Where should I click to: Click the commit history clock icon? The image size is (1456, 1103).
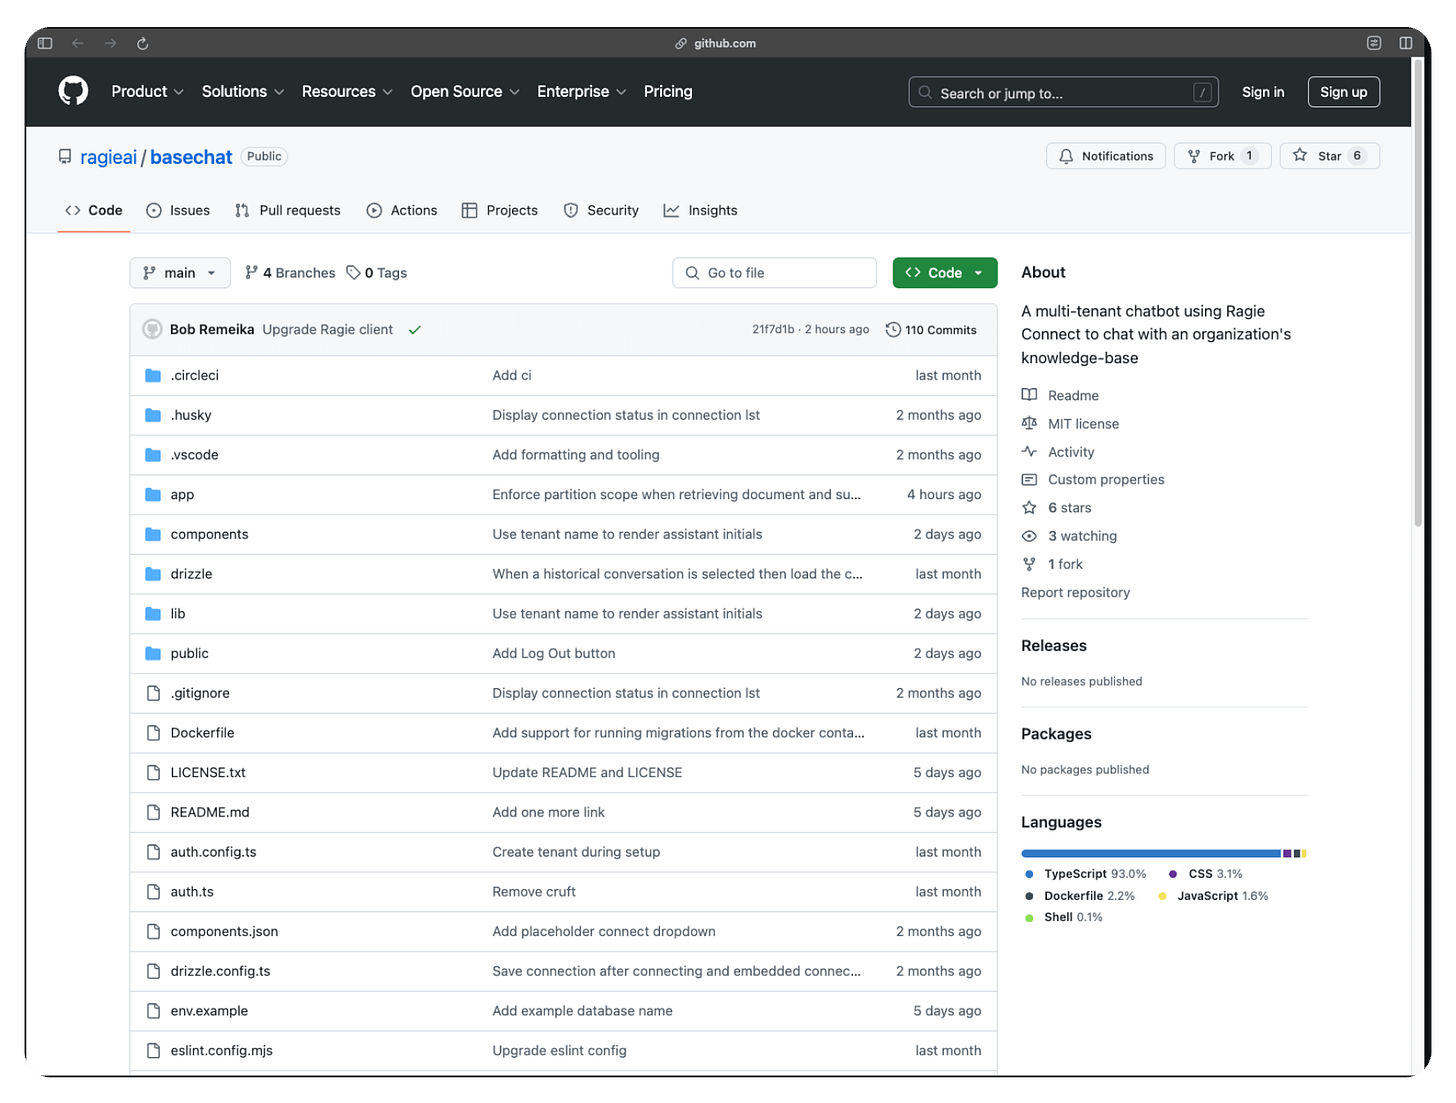893,329
